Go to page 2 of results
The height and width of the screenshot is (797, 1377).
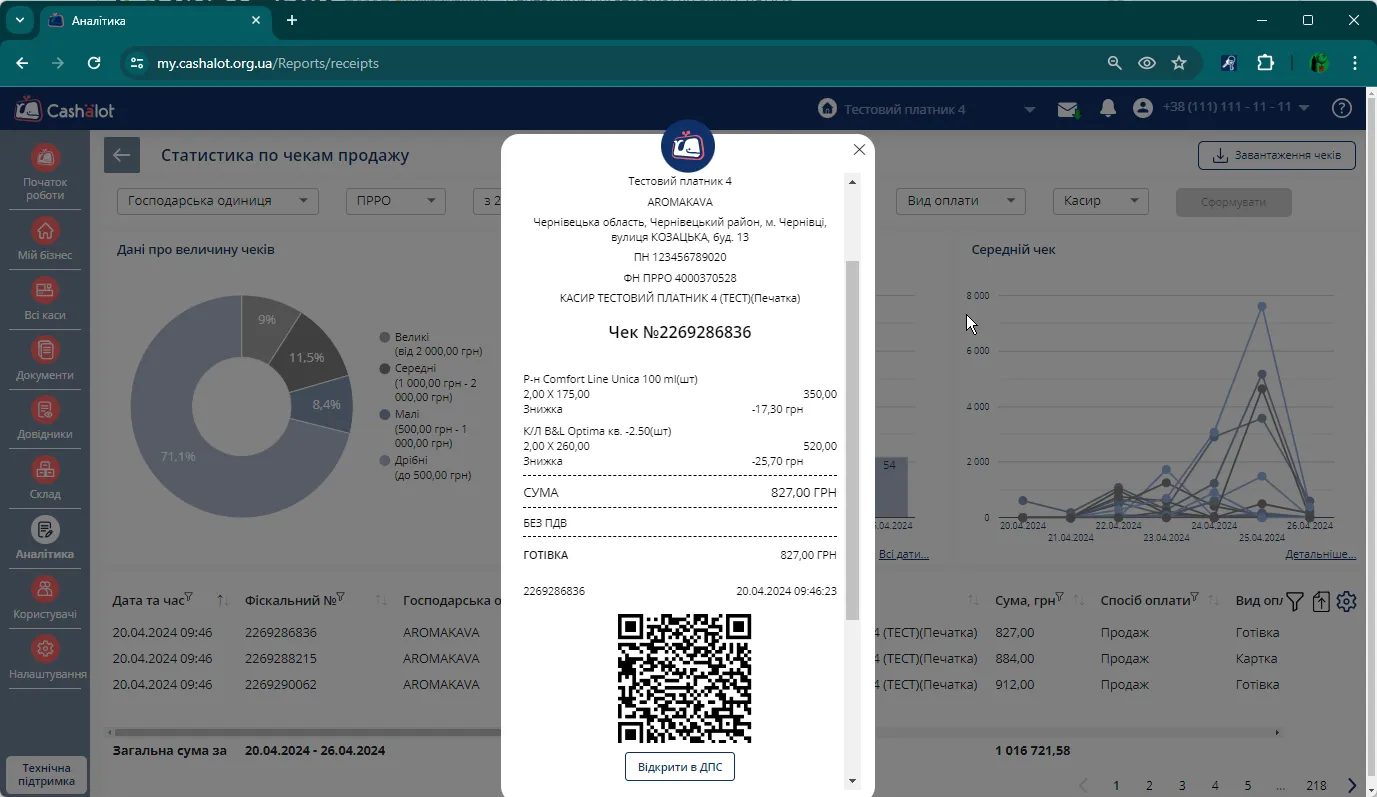point(1149,786)
